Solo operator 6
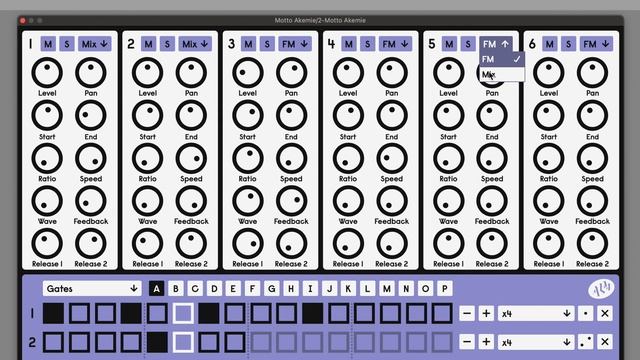The width and height of the screenshot is (640, 360). pyautogui.click(x=569, y=44)
